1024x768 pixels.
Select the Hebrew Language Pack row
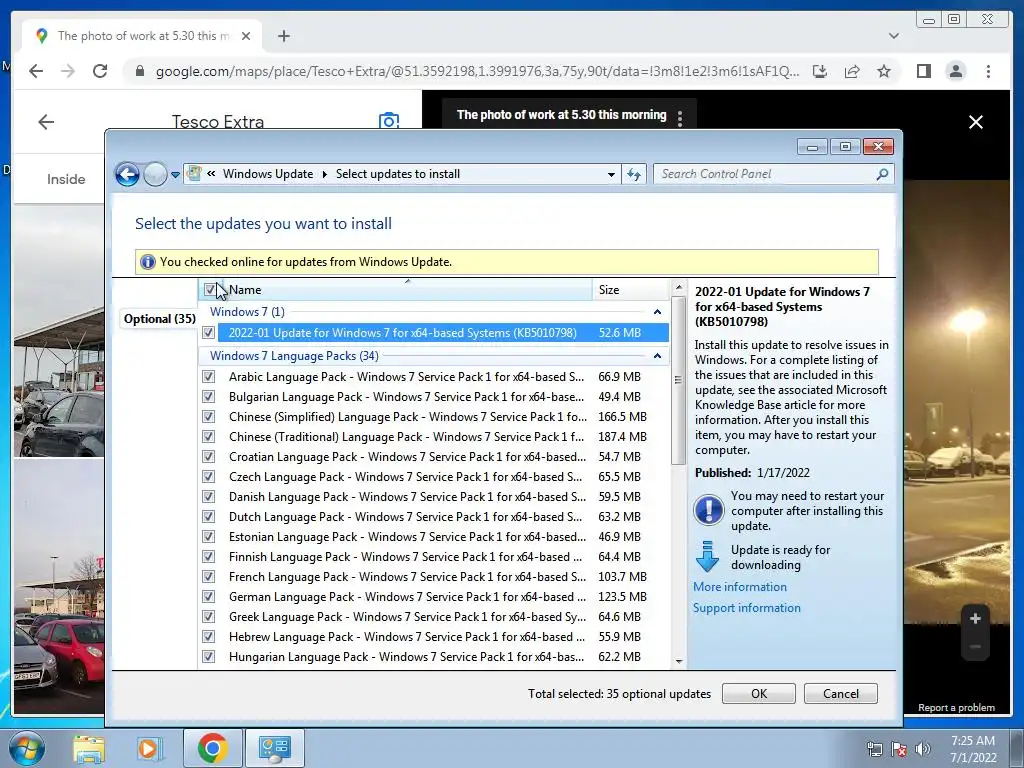click(x=434, y=637)
